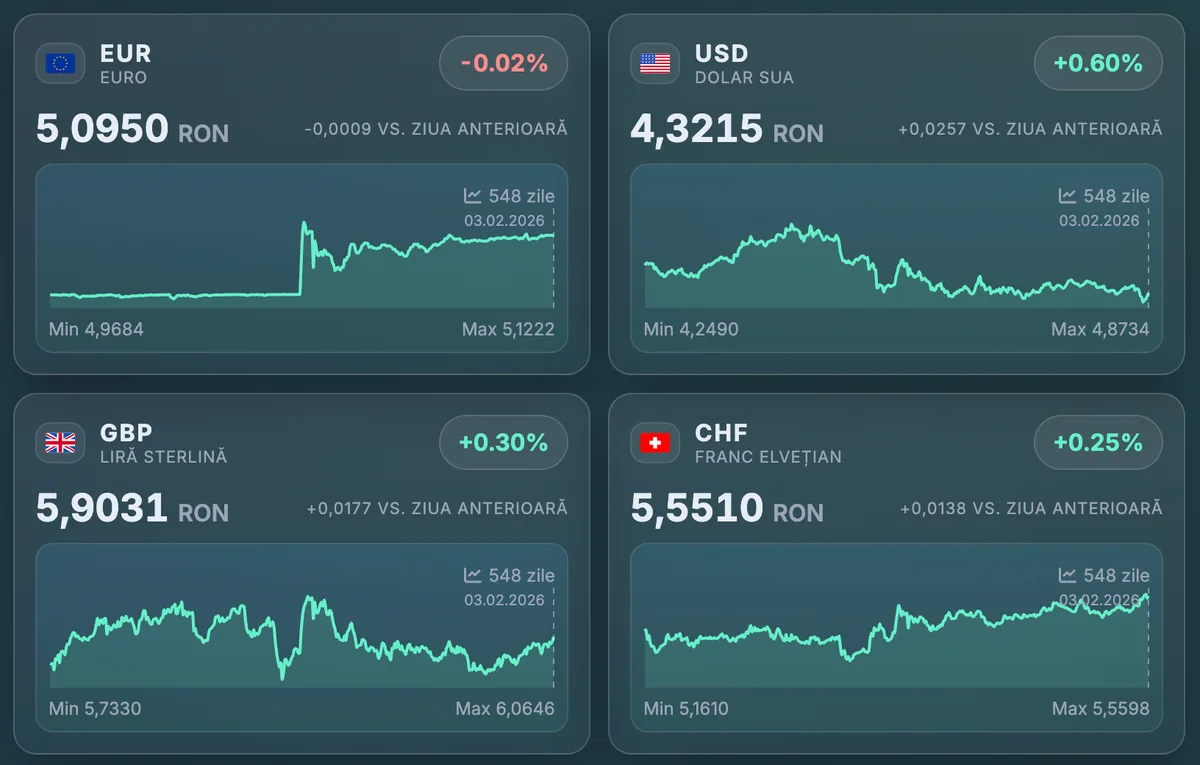This screenshot has width=1200, height=765.
Task: Toggle the +0.30% badge for GBP
Action: [x=503, y=442]
